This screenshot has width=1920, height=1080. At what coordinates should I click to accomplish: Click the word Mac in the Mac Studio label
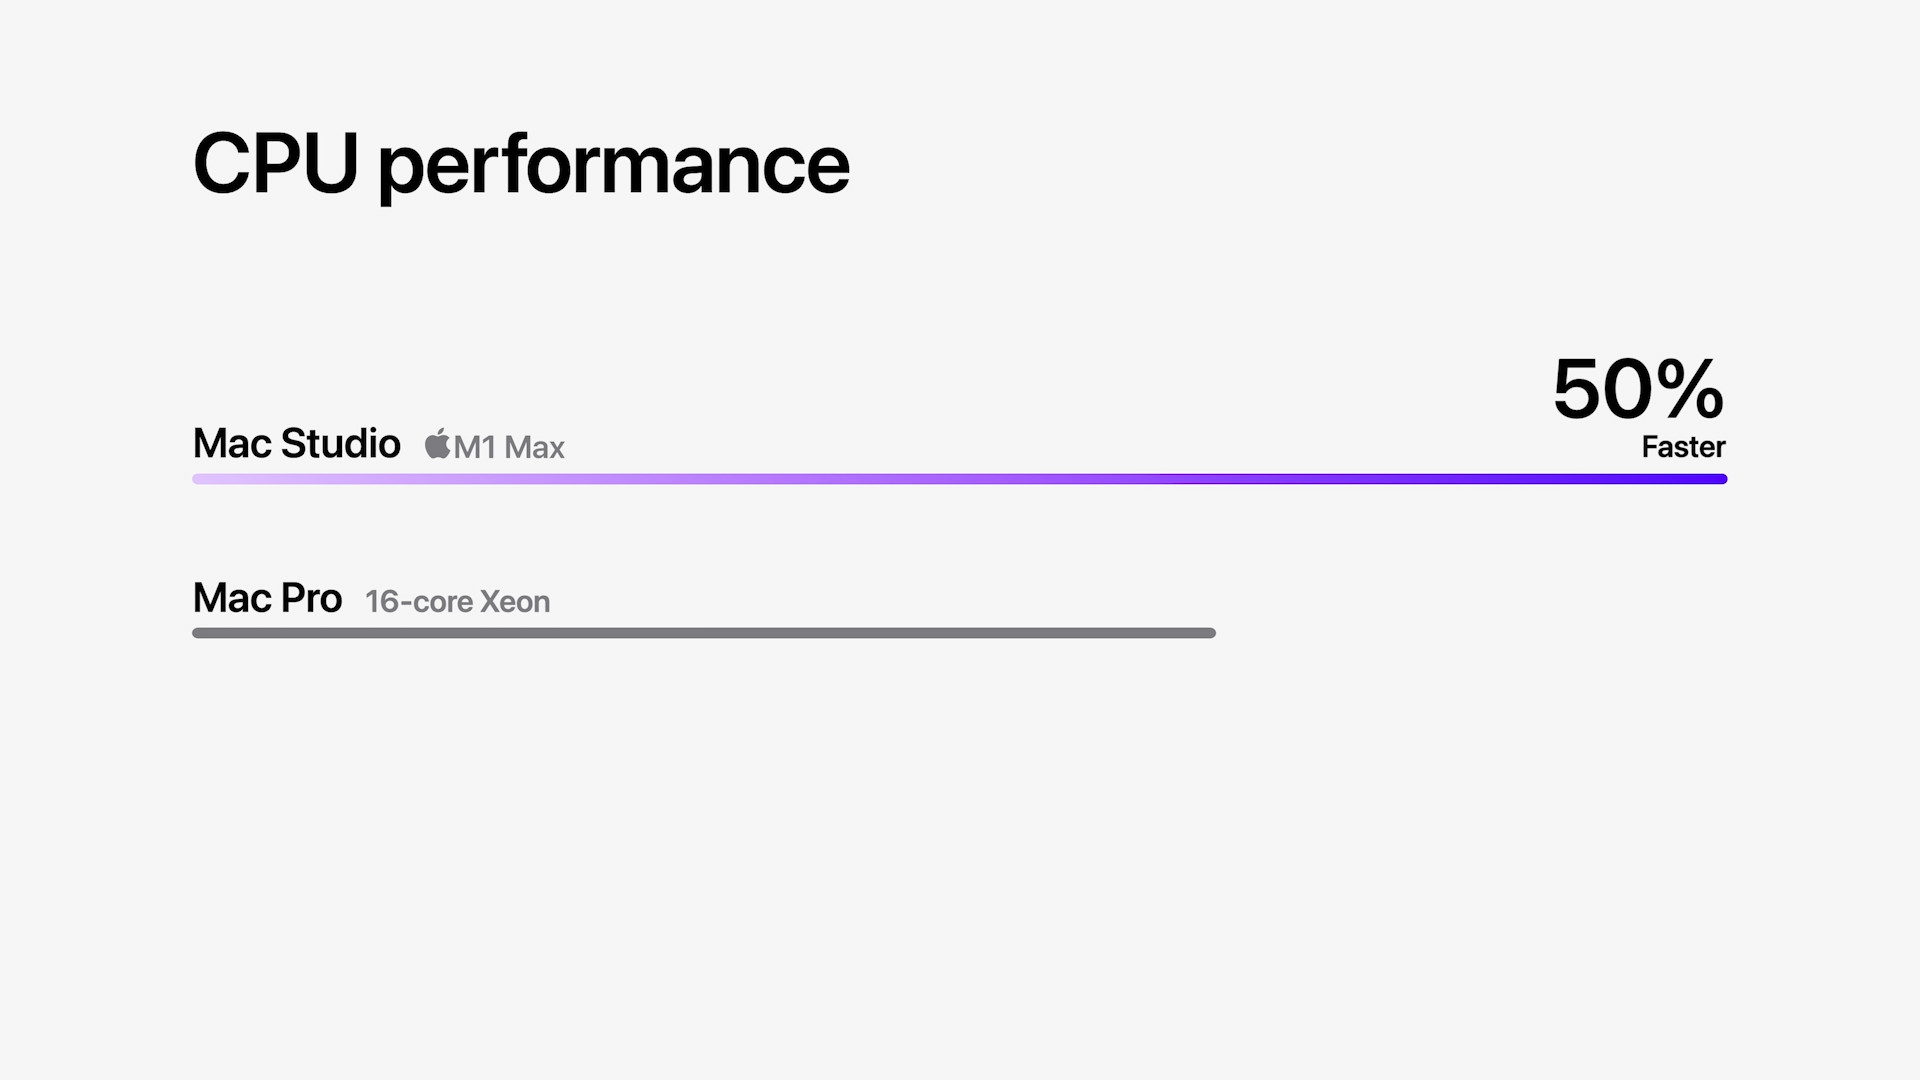[231, 444]
